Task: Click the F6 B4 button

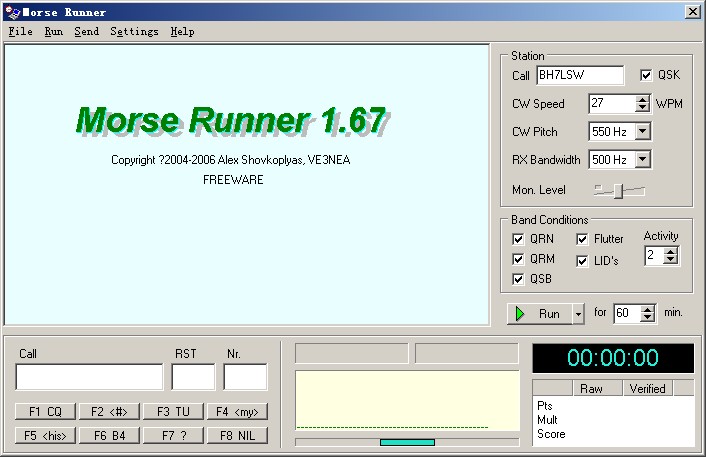Action: (x=109, y=435)
